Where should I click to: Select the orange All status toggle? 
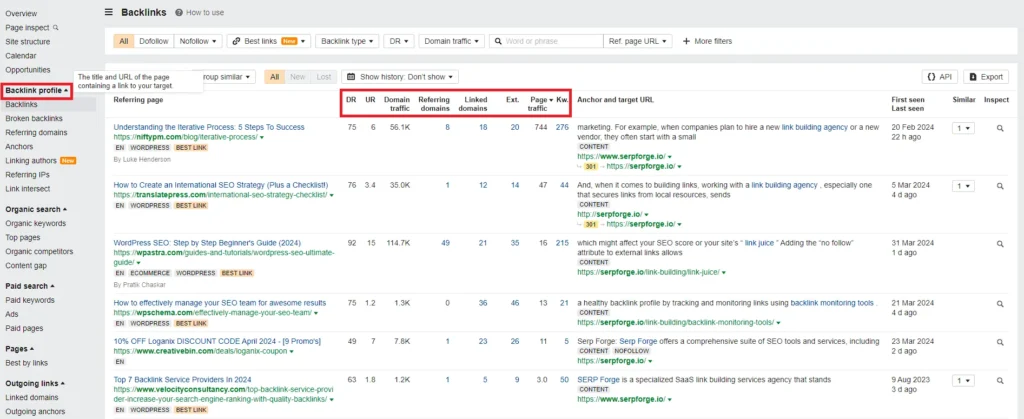(x=275, y=77)
